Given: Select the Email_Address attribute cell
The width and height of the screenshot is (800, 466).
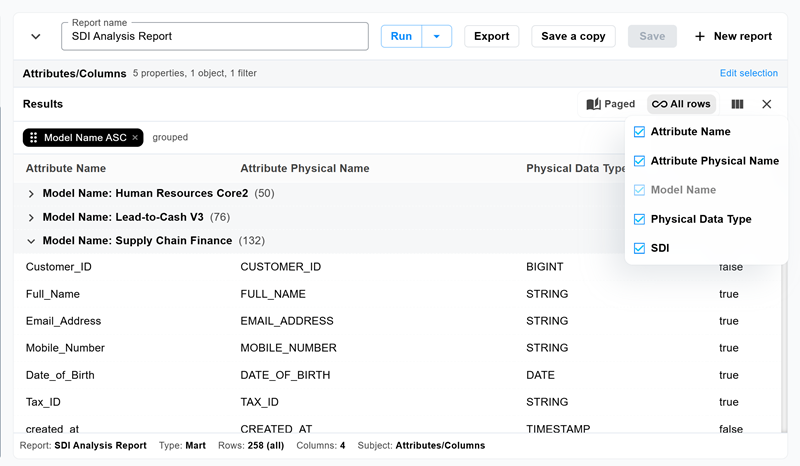Looking at the screenshot, I should coord(63,321).
